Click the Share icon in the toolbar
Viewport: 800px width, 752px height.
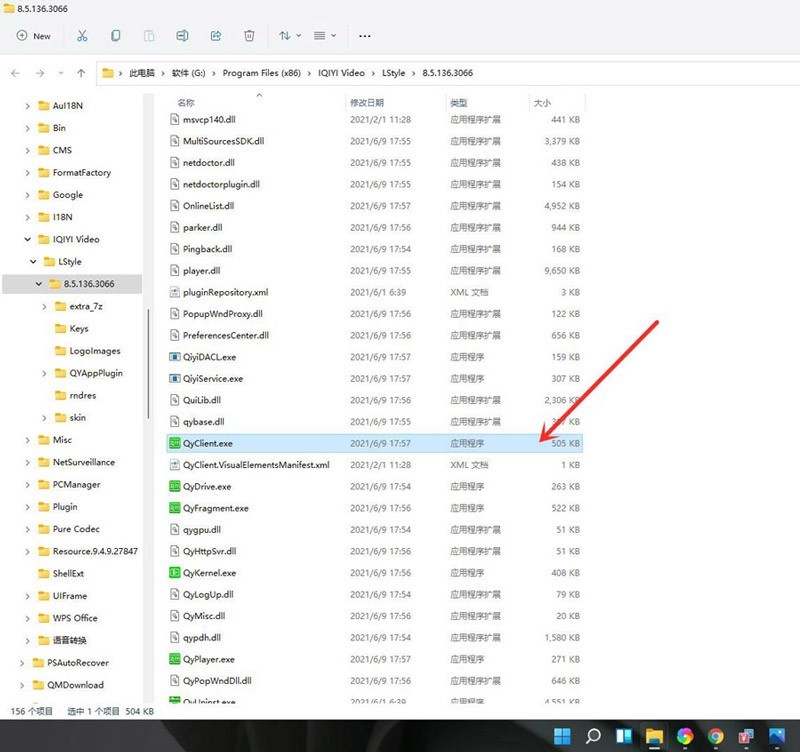tap(216, 36)
